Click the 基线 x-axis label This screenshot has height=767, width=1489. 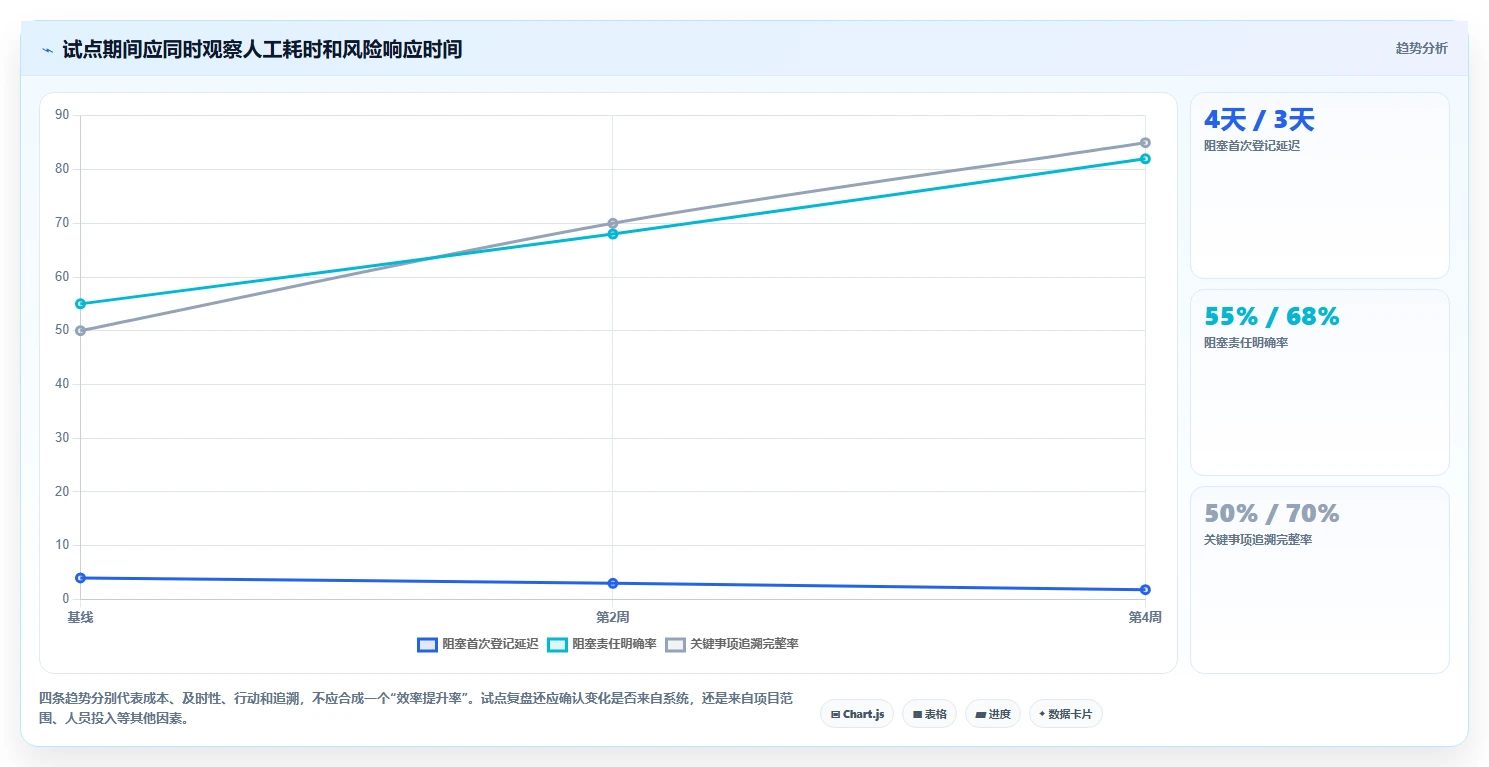(x=80, y=617)
